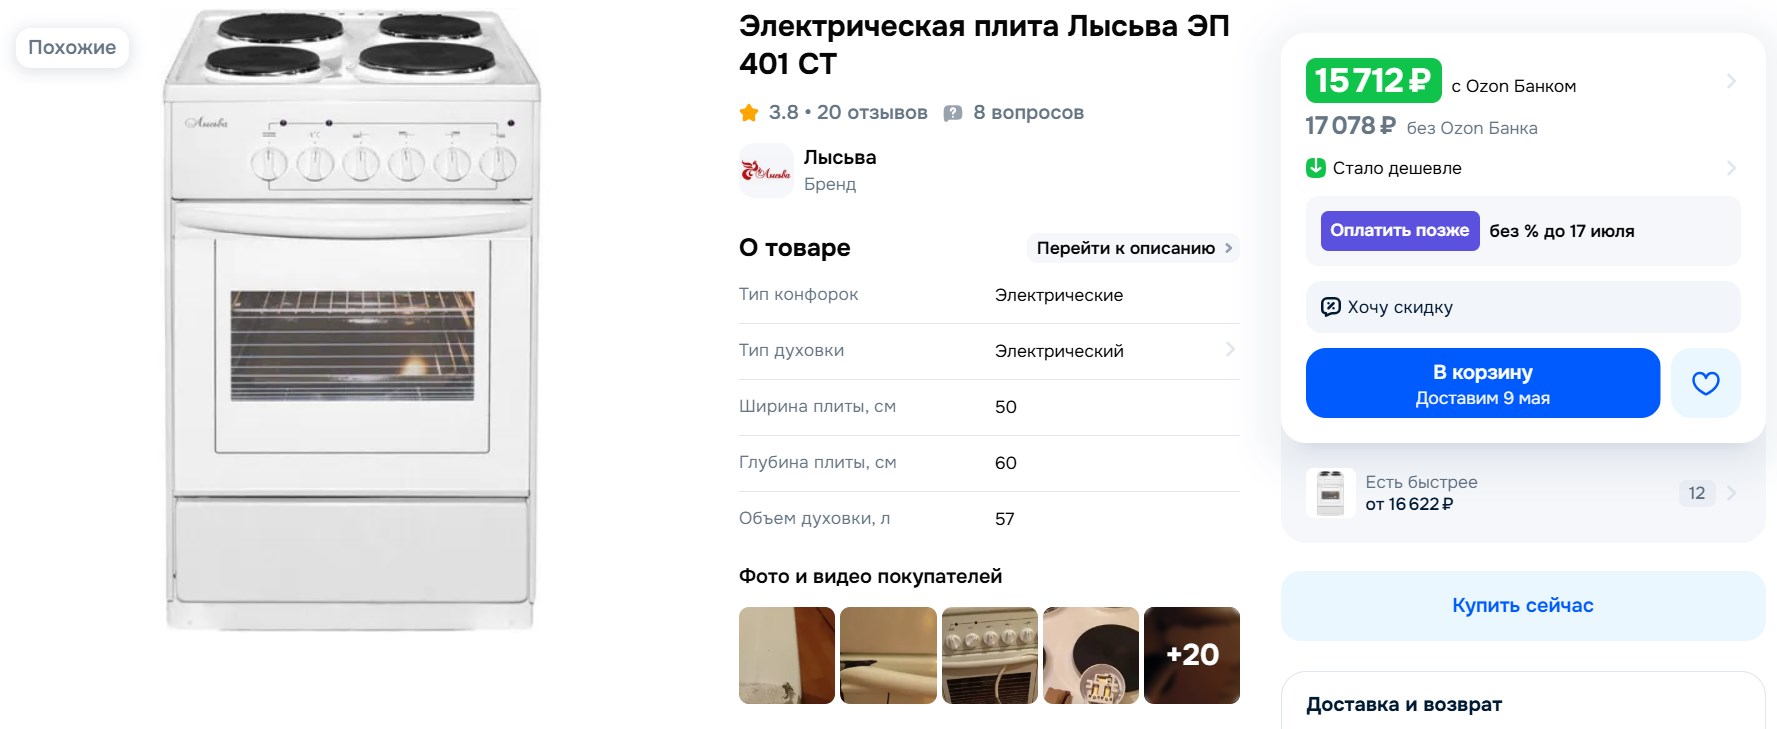Expand the Тип духовки row chevron
Screen dimensions: 1777x729
point(1230,350)
